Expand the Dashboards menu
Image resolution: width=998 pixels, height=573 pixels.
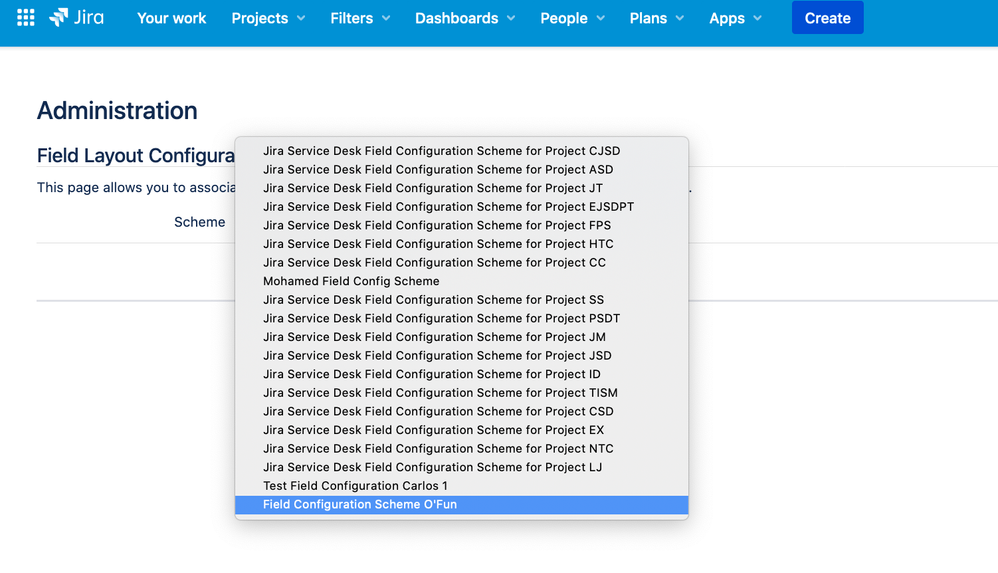click(x=465, y=18)
